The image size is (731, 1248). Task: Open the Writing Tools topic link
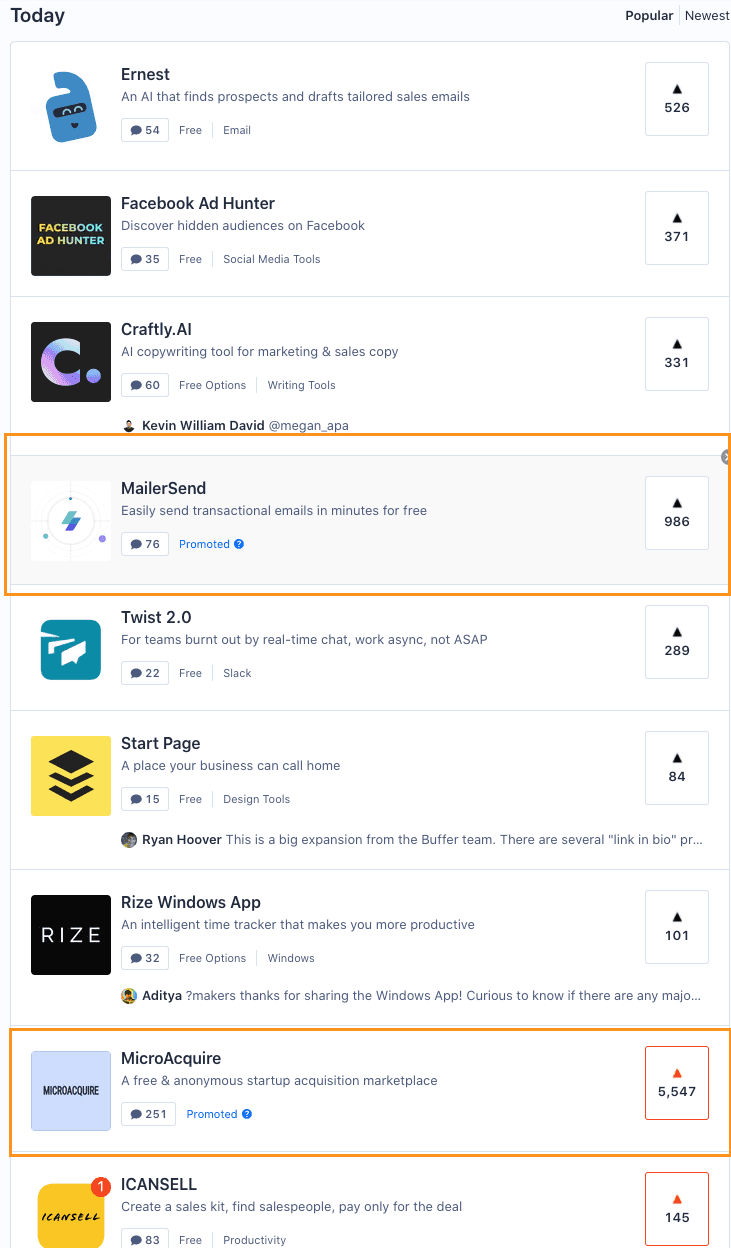click(302, 385)
